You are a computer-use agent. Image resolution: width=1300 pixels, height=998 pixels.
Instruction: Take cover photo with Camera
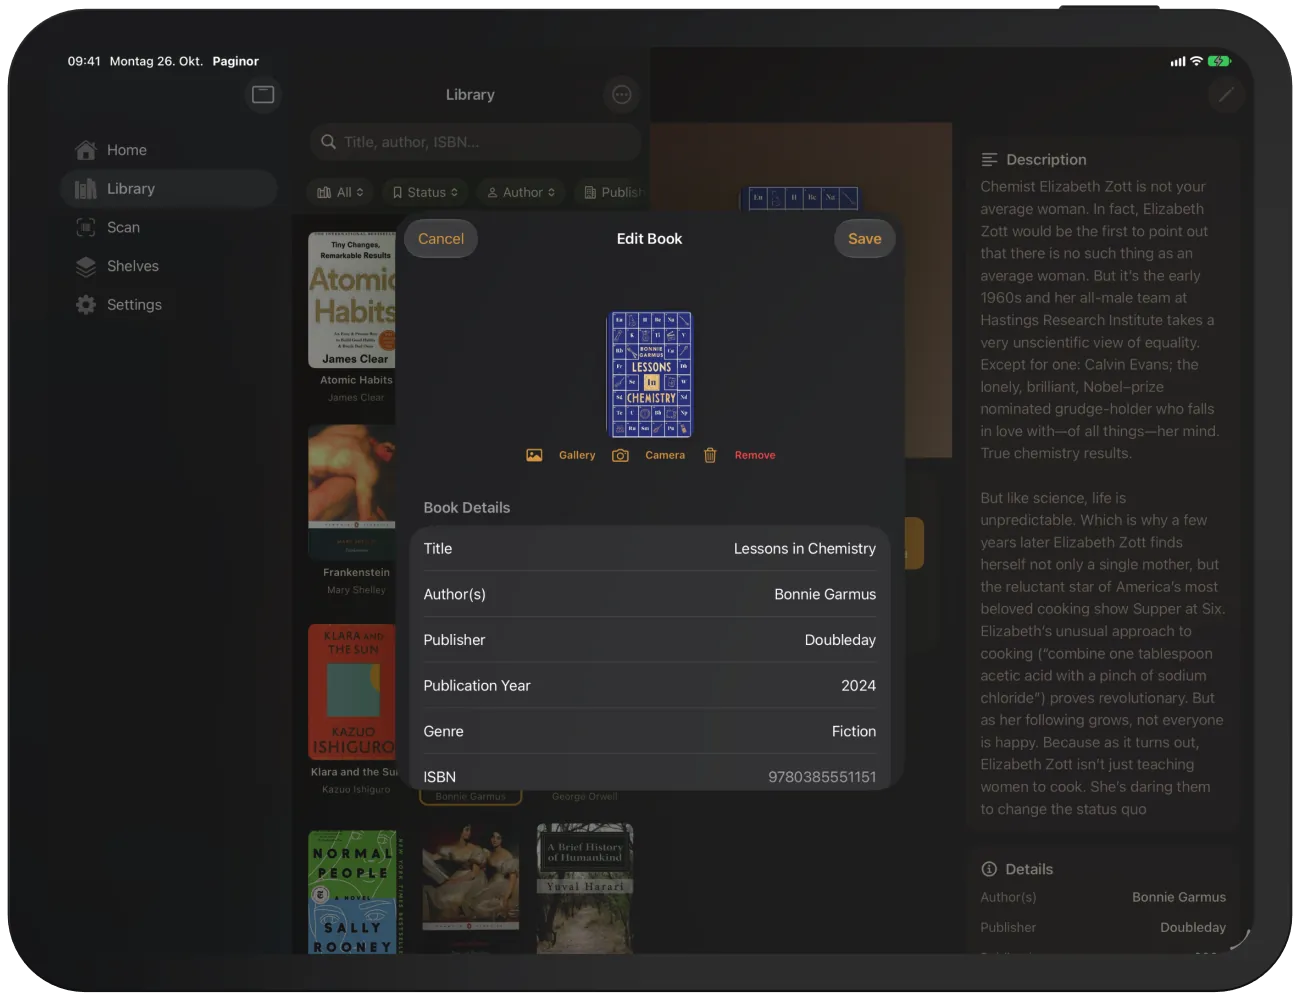(665, 455)
